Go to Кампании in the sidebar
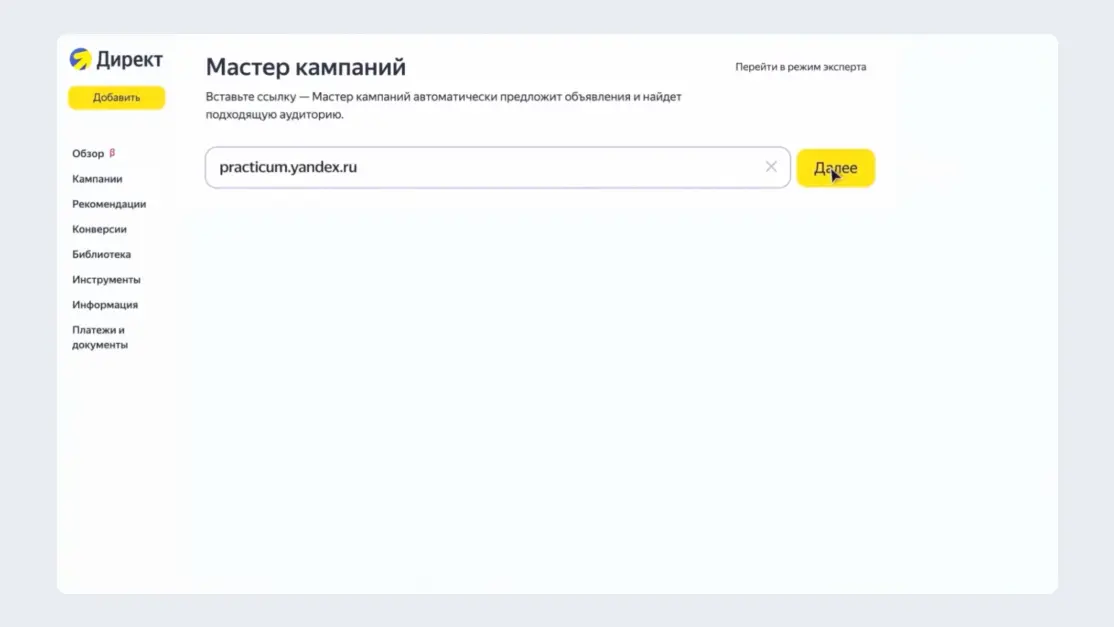 point(97,179)
